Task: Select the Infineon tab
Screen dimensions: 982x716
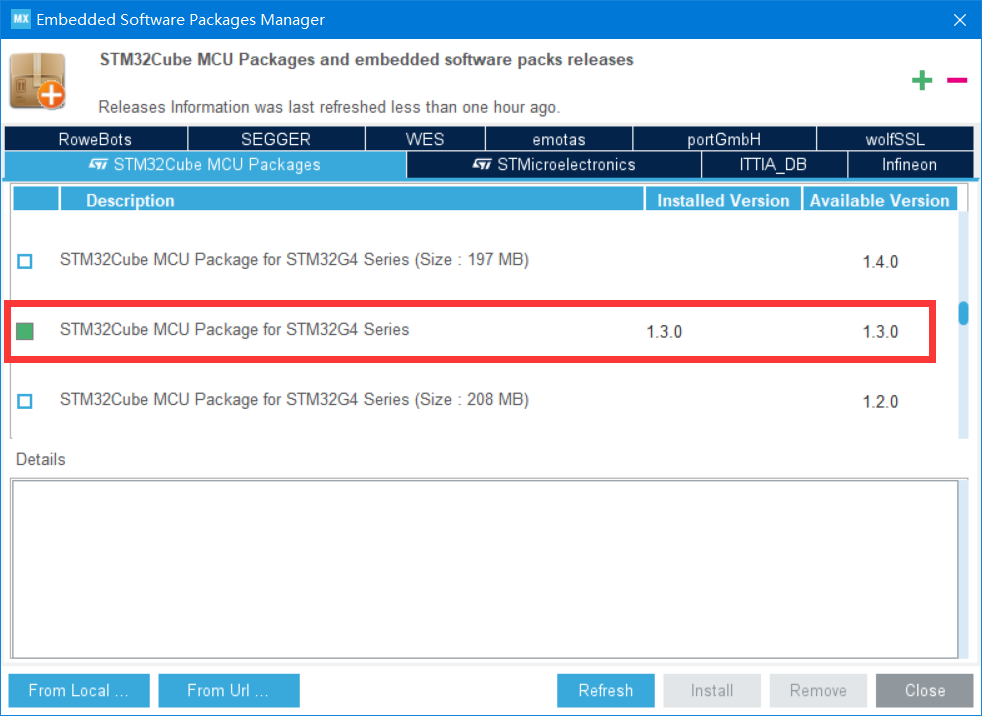Action: [x=909, y=164]
